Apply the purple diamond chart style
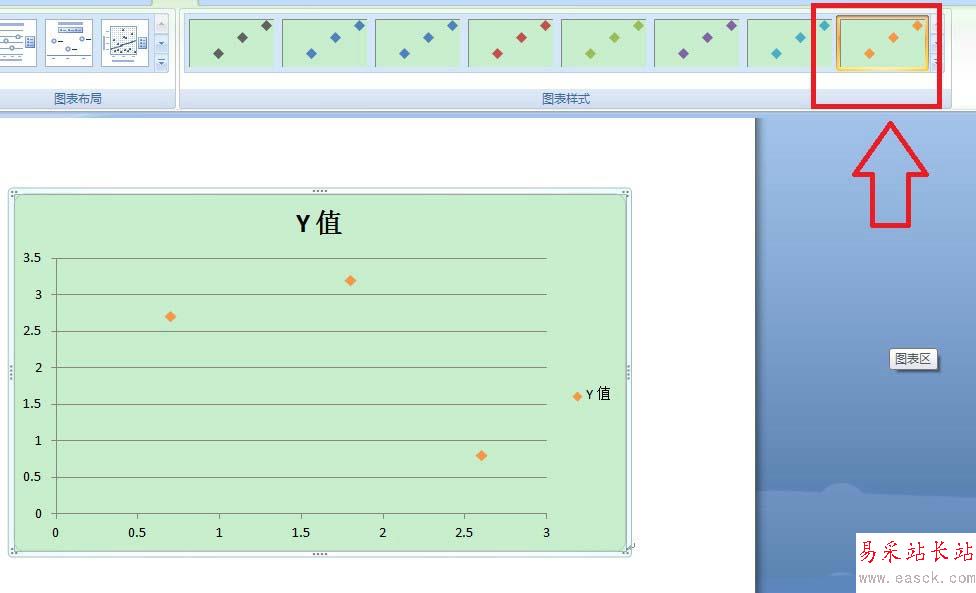This screenshot has height=593, width=976. click(x=697, y=42)
